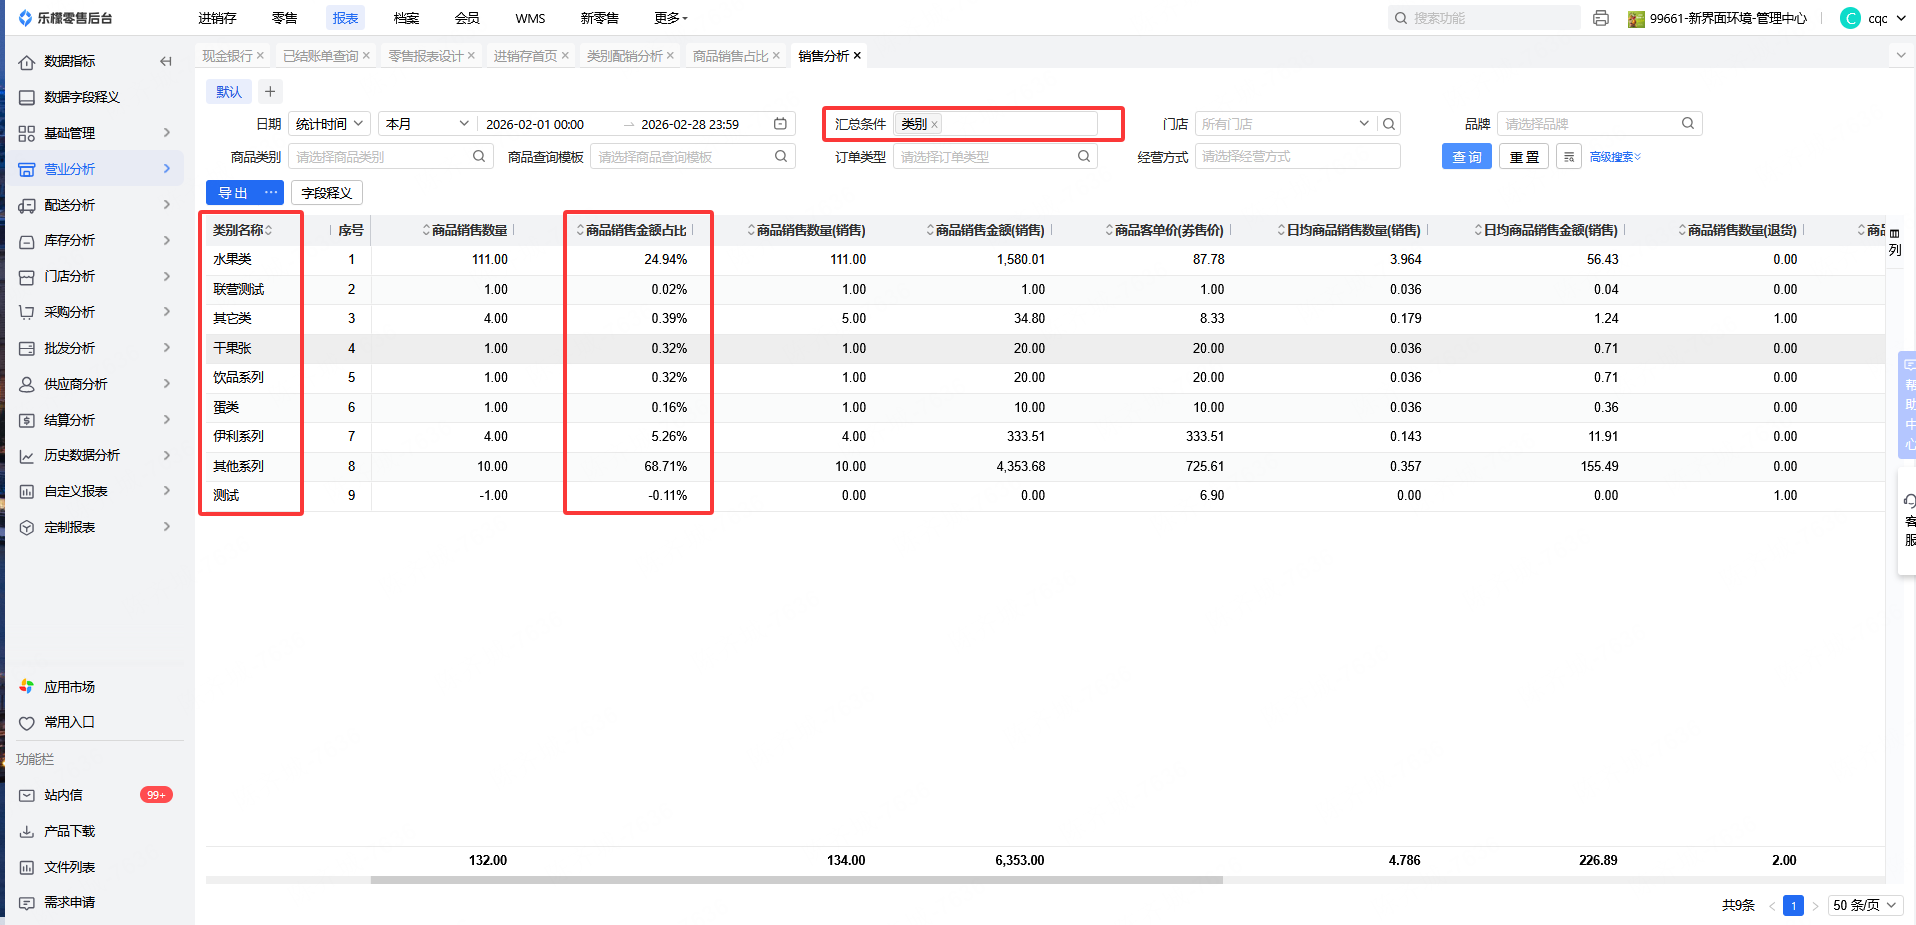Viewport: 1916px width, 925px height.
Task: Click the 搜索功能 search box
Action: point(1484,18)
